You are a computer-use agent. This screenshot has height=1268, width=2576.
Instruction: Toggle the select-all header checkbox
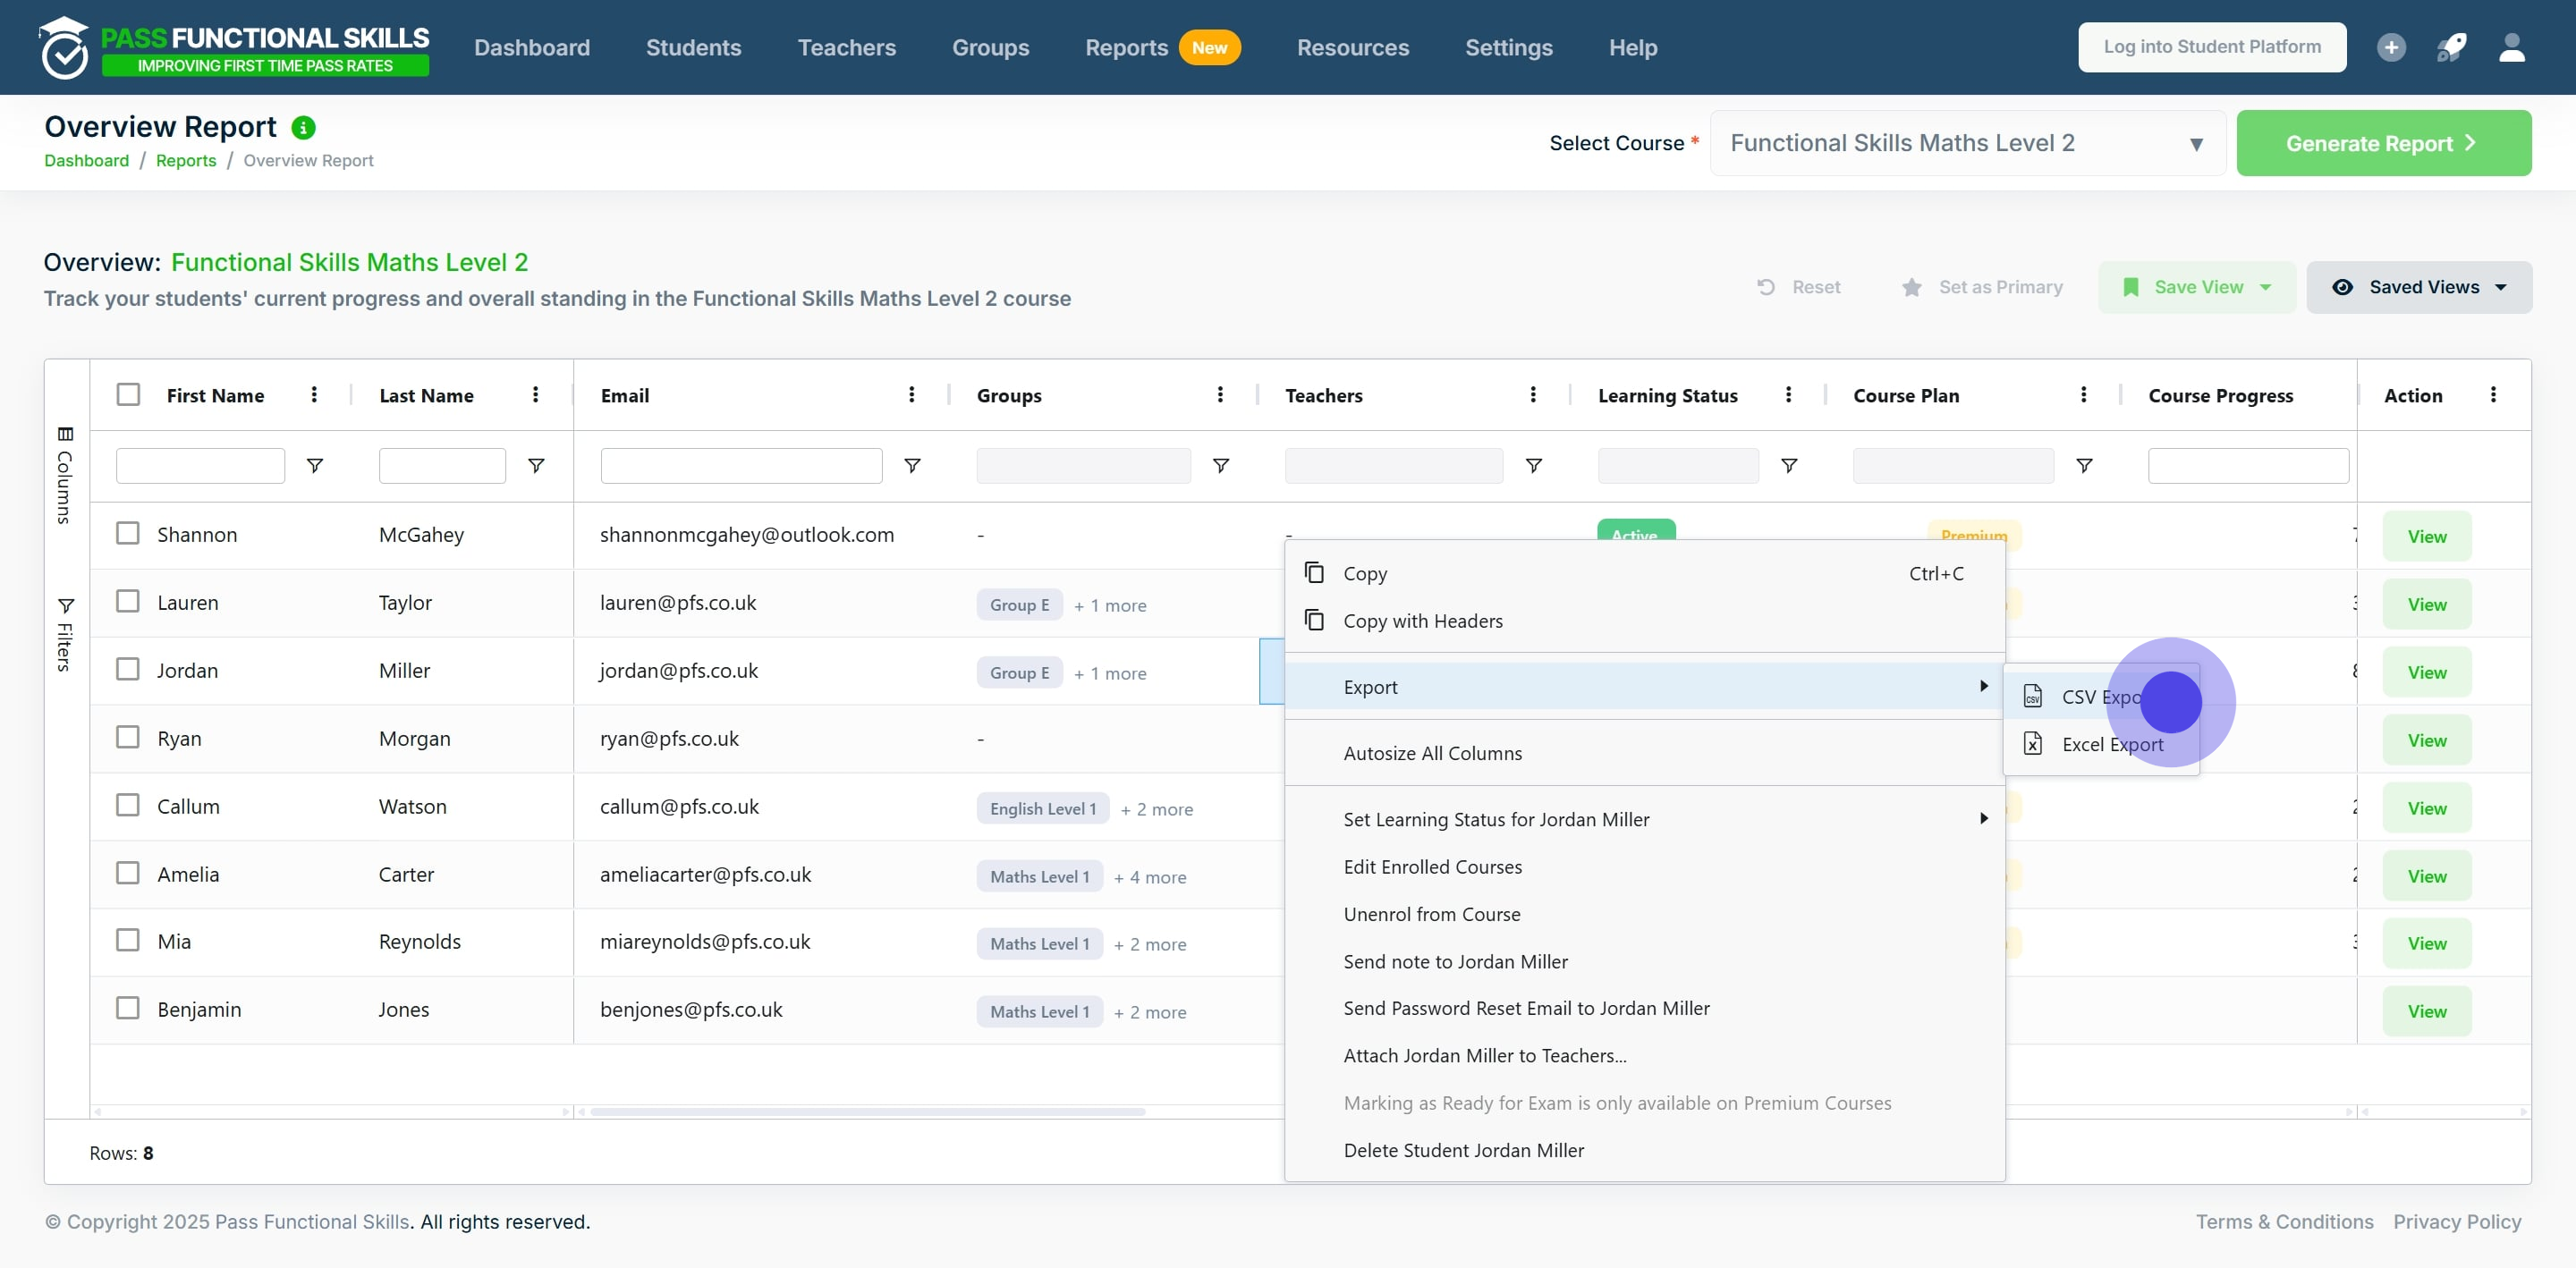click(x=128, y=395)
